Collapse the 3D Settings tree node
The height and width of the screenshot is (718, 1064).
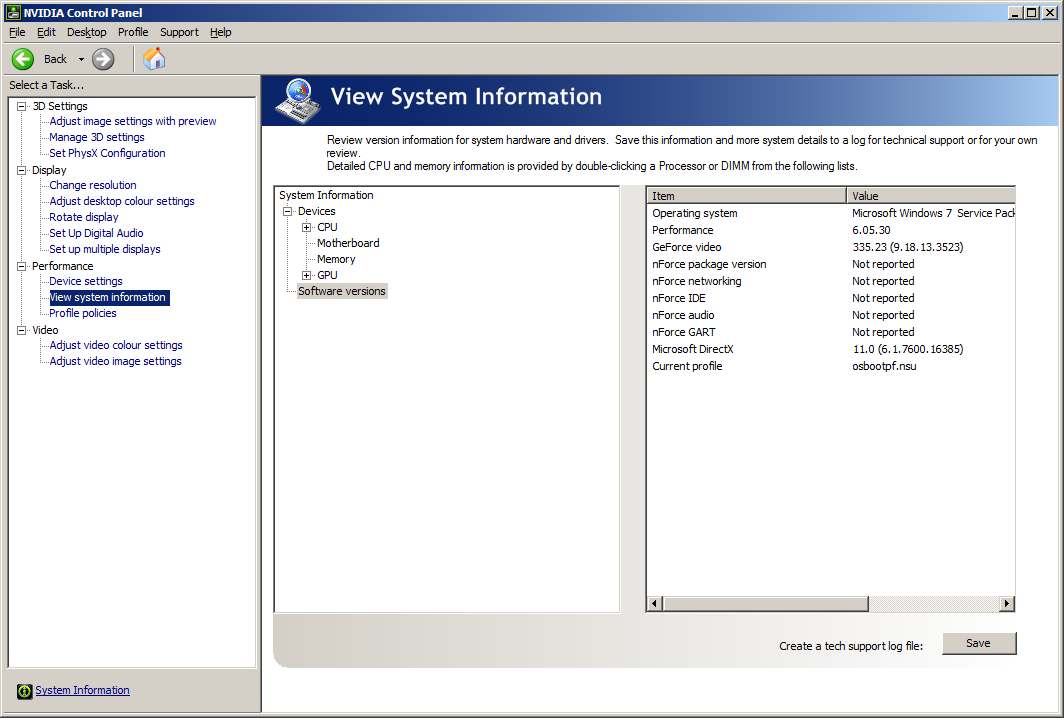pyautogui.click(x=22, y=107)
